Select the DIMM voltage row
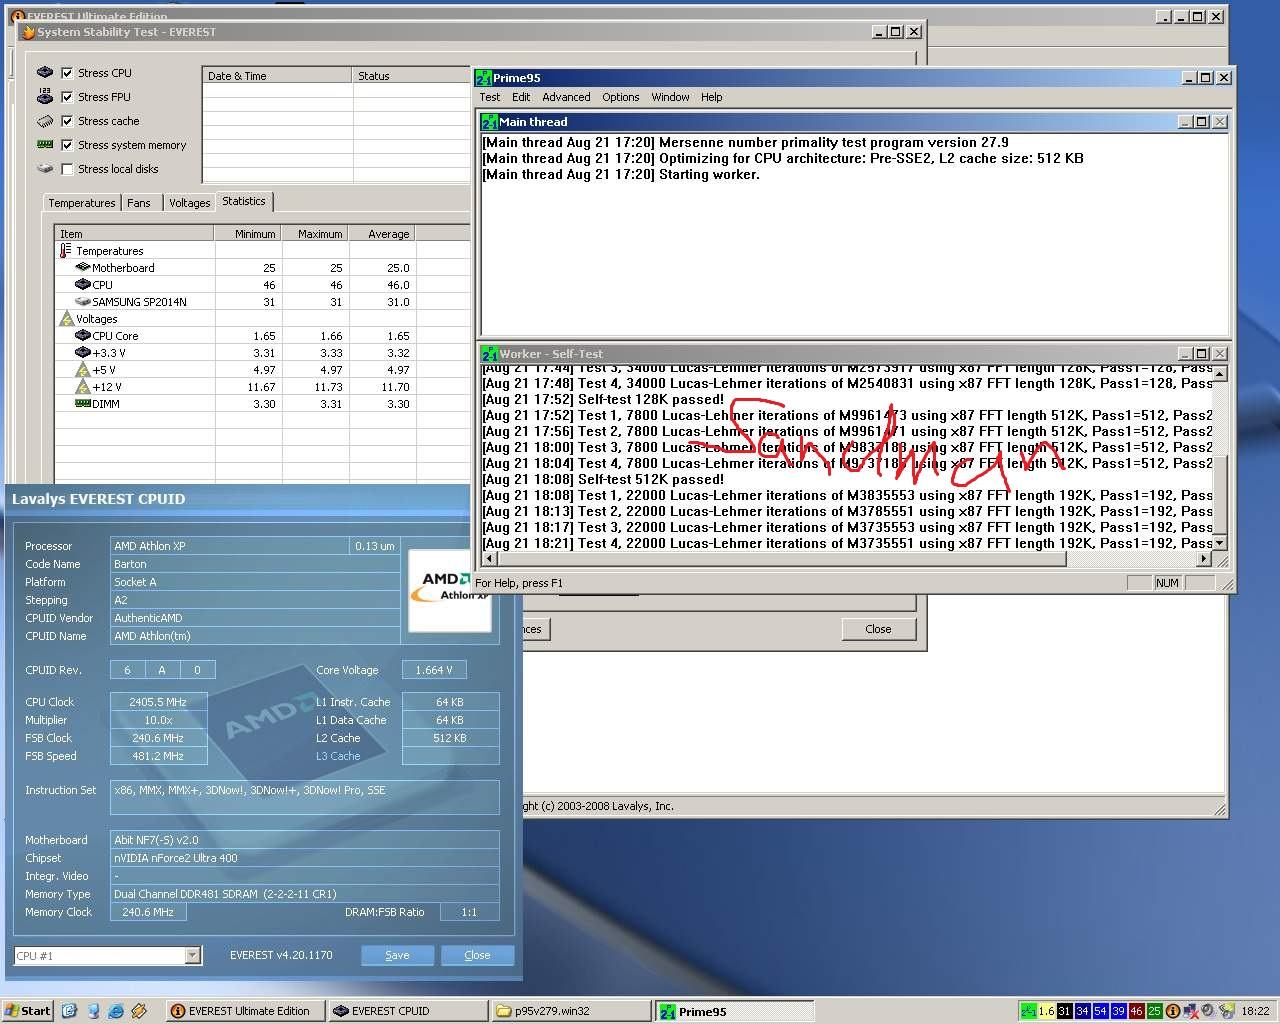 click(x=262, y=404)
